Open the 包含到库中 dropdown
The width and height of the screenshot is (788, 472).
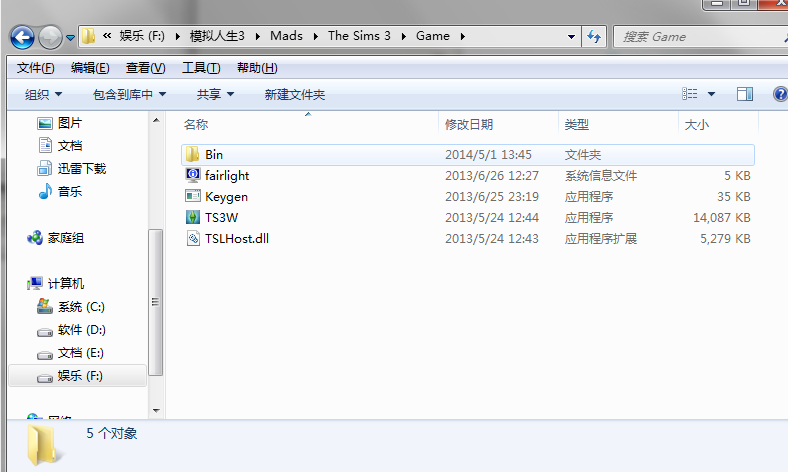click(130, 95)
